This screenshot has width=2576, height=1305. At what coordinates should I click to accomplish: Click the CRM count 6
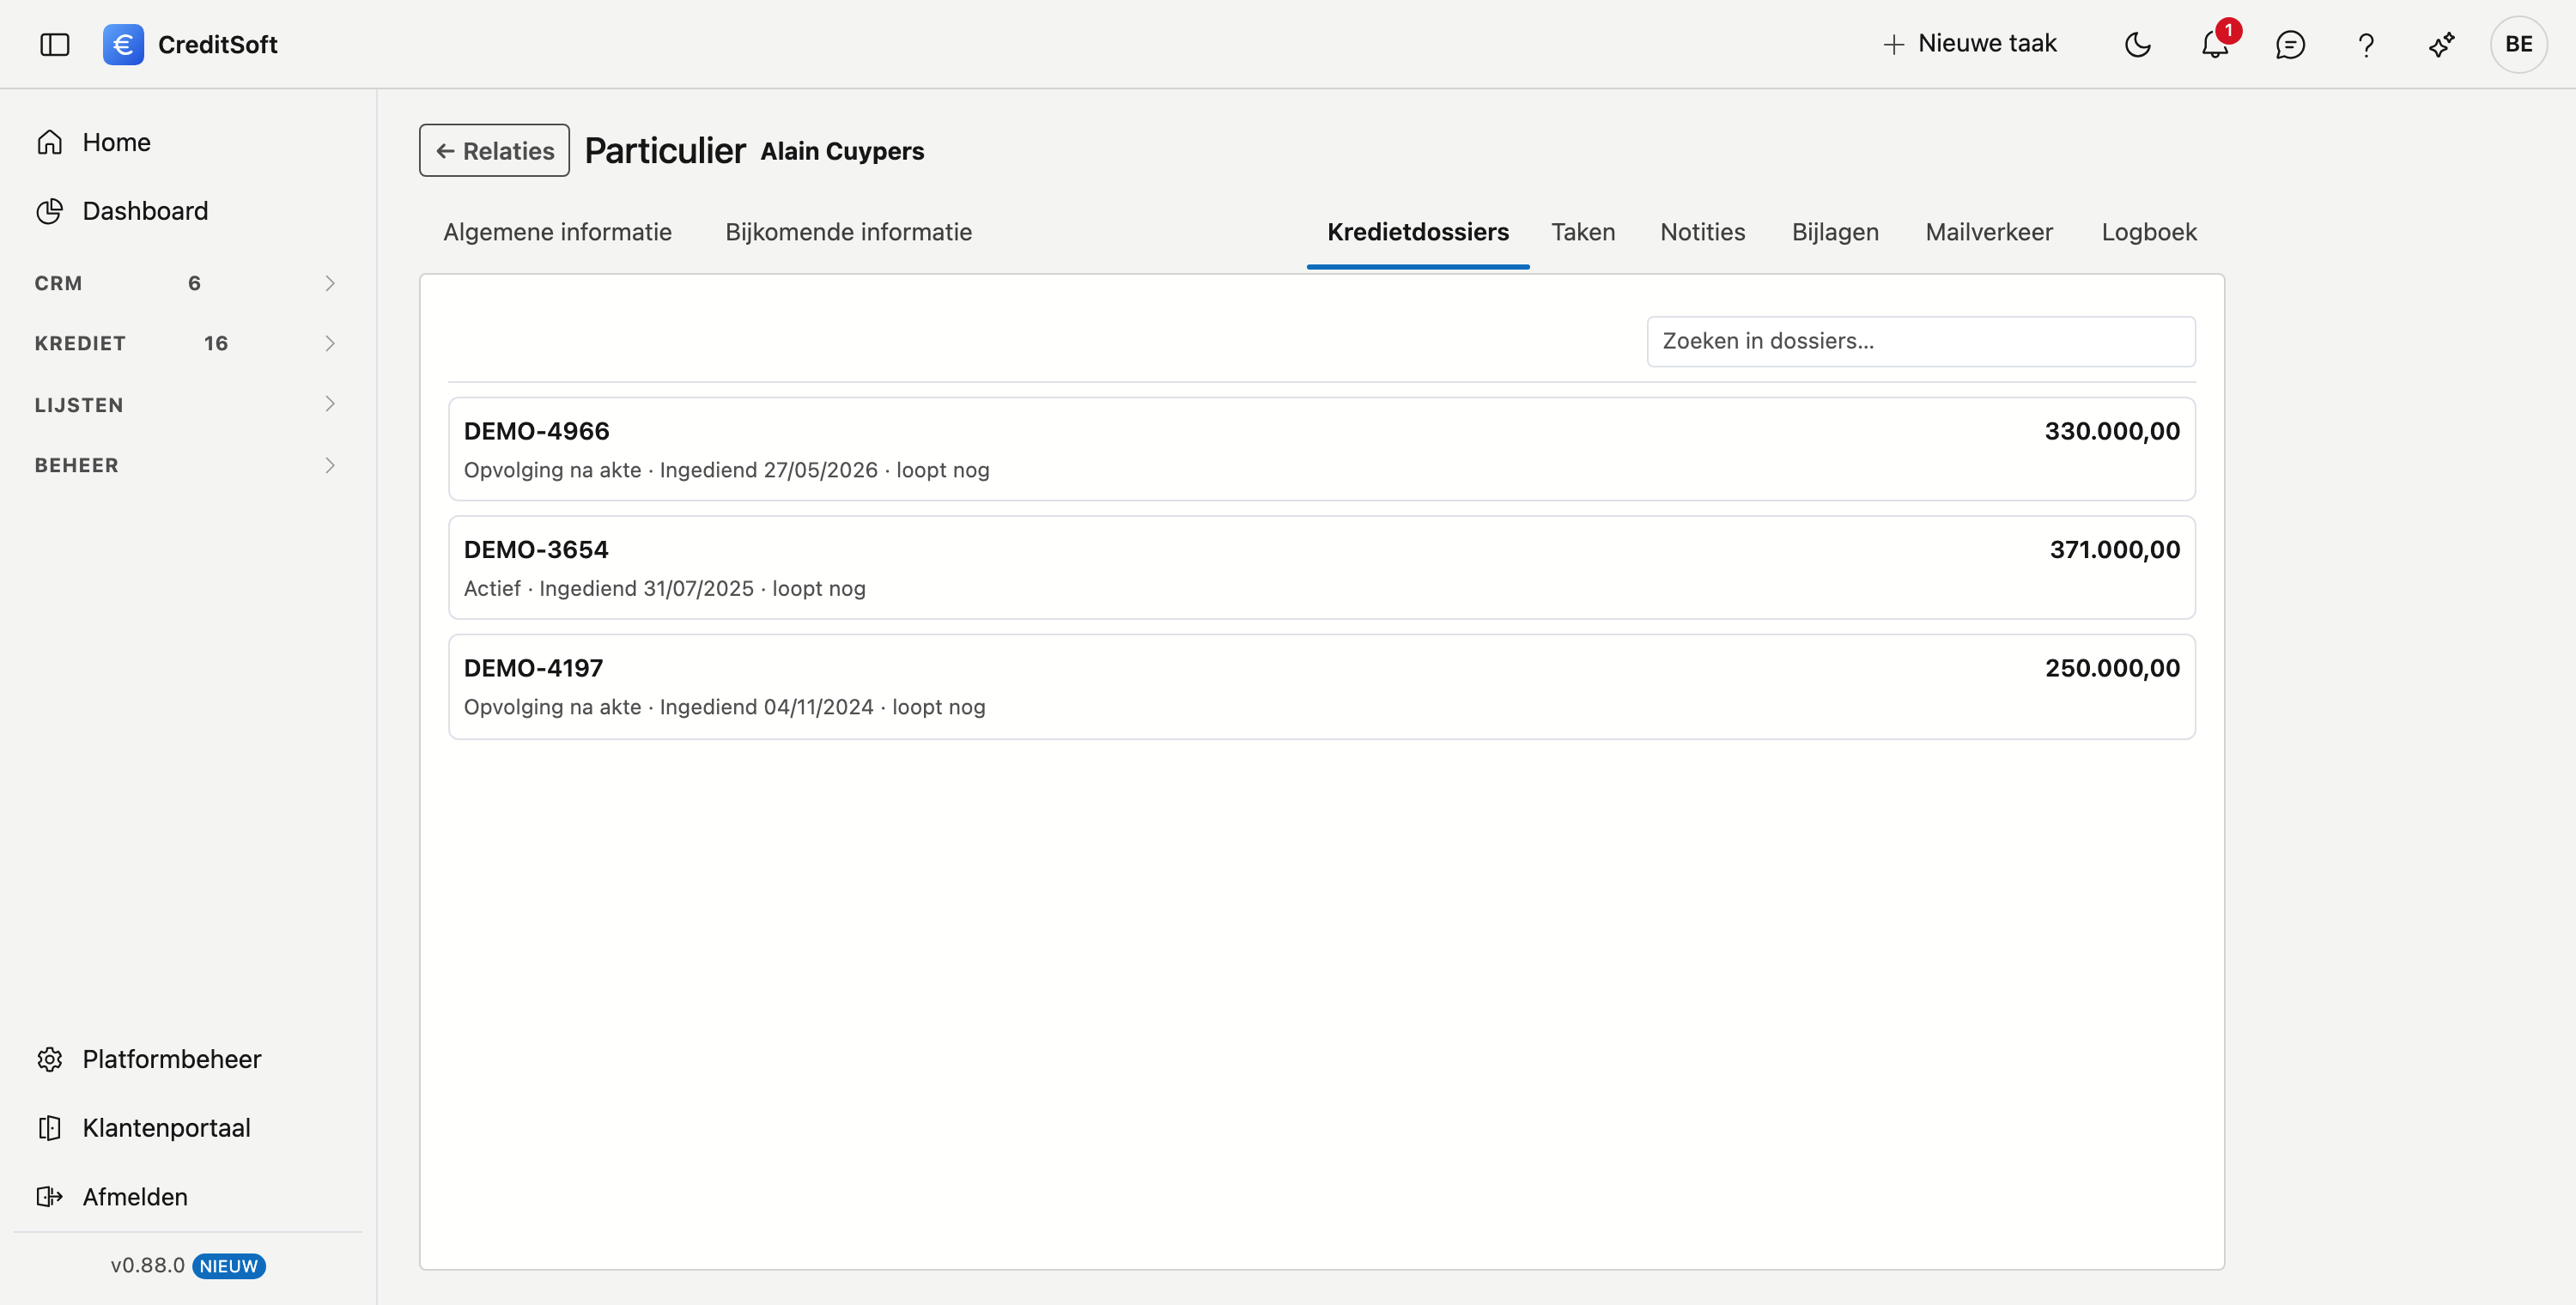194,283
